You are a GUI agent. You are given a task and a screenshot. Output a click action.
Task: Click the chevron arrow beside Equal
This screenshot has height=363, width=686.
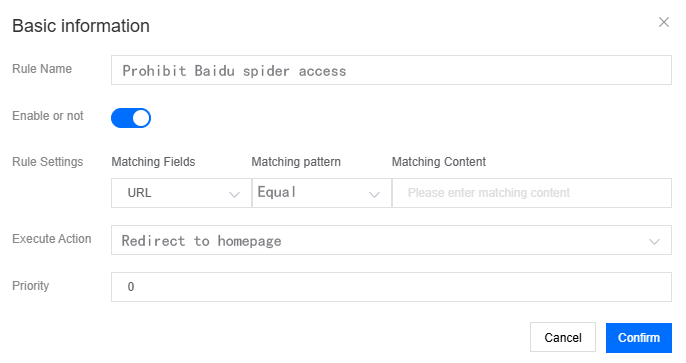(374, 194)
